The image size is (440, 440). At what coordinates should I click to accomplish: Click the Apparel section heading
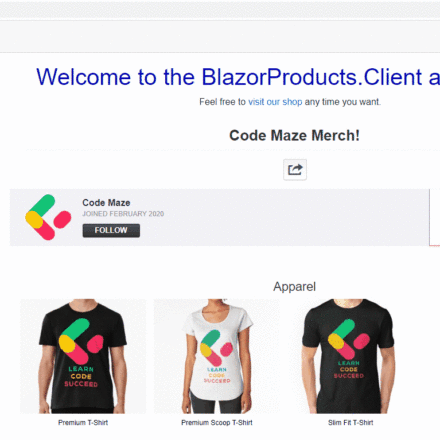point(294,287)
